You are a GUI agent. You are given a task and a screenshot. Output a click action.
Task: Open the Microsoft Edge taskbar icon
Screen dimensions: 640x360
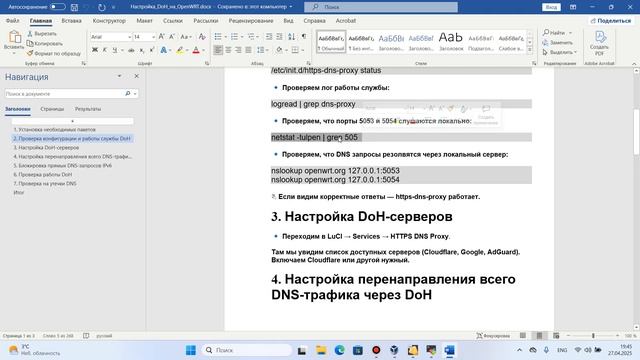(339, 350)
